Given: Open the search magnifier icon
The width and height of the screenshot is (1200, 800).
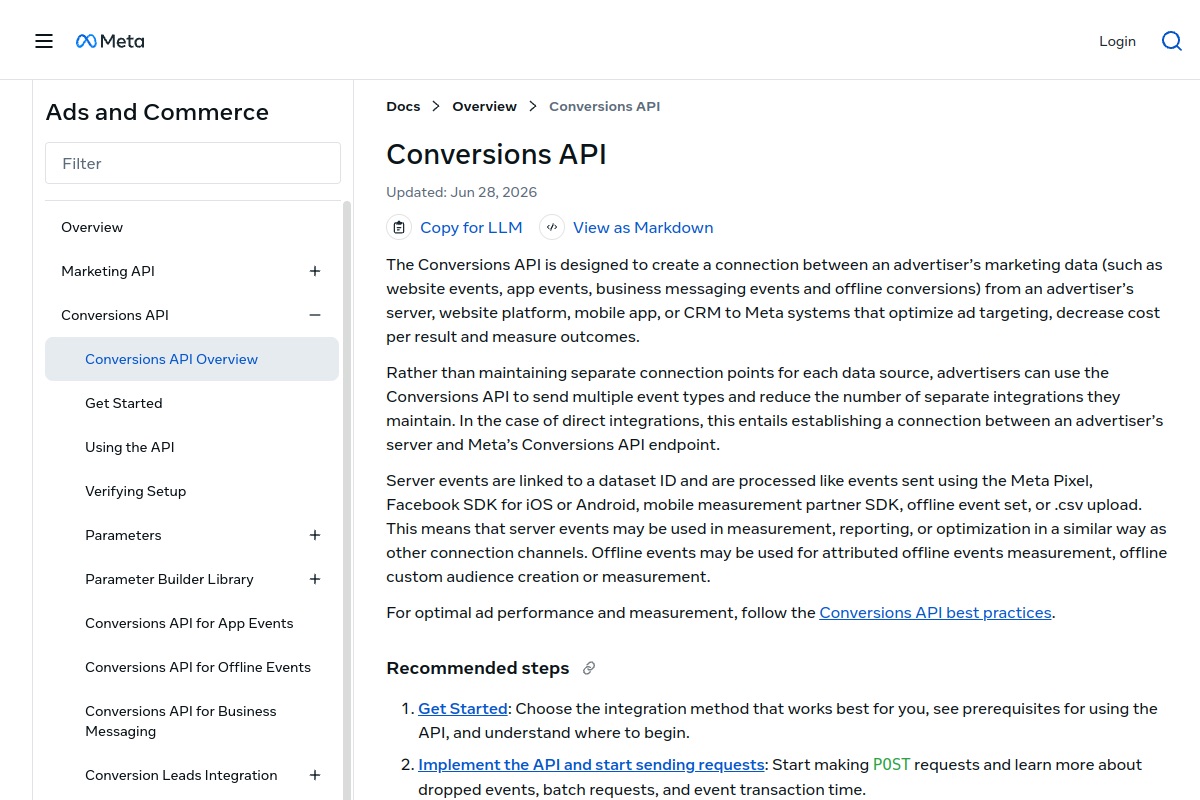Looking at the screenshot, I should pos(1172,41).
